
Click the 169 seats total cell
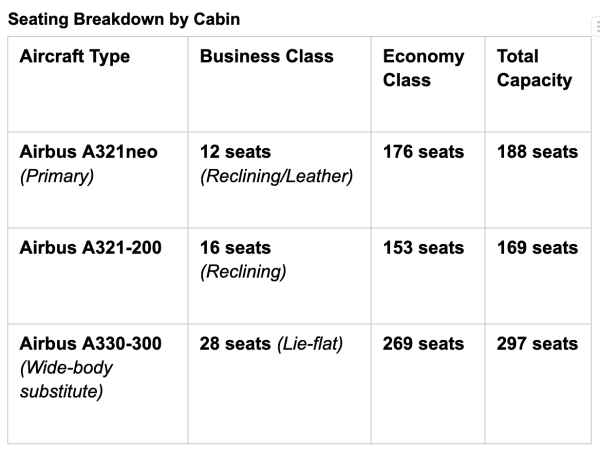[x=538, y=276]
